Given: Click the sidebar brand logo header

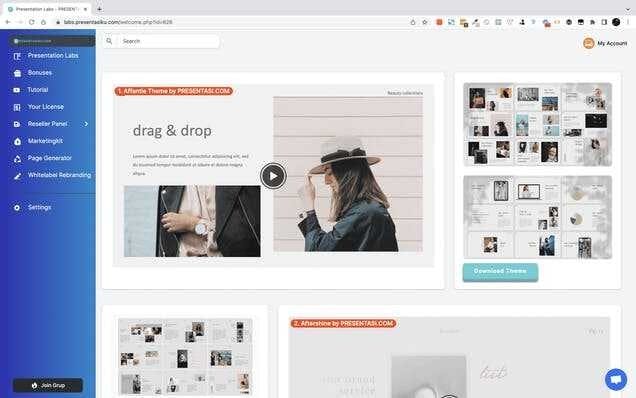Looking at the screenshot, I should click(52, 41).
